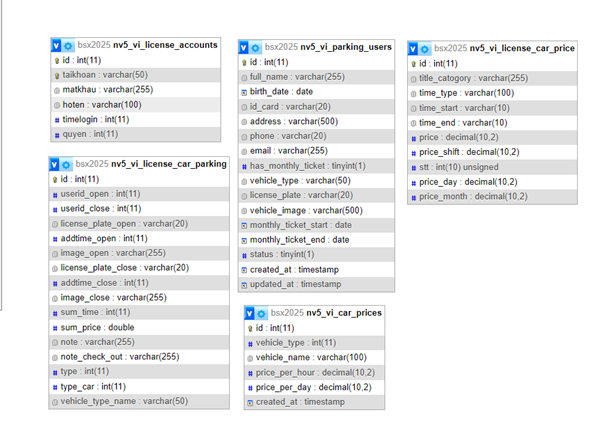Select the nv5_vi_license_accounts table title
Viewport: 605px width, 432px height.
165,45
